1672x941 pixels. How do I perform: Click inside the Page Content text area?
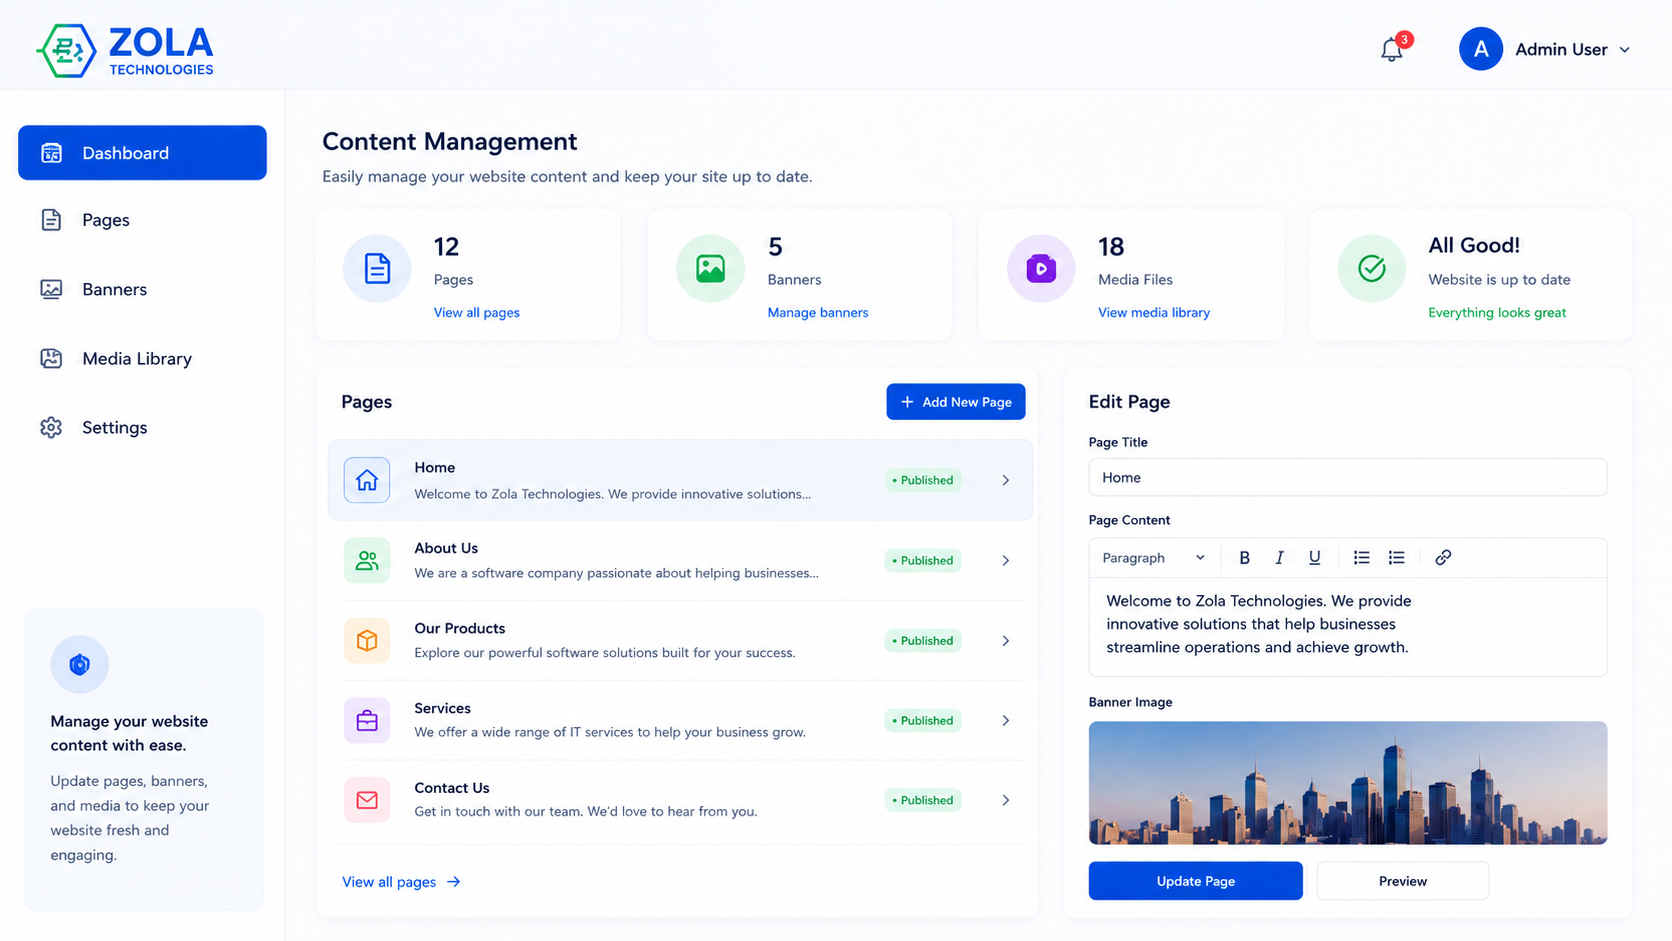coord(1347,627)
